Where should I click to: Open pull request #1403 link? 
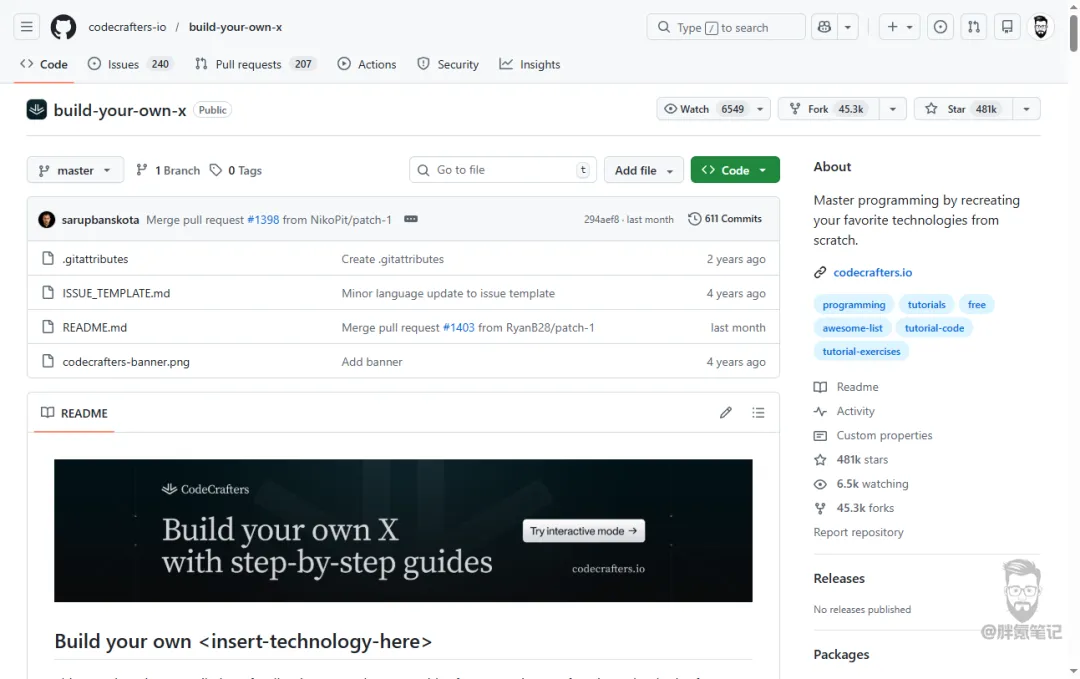(x=459, y=327)
